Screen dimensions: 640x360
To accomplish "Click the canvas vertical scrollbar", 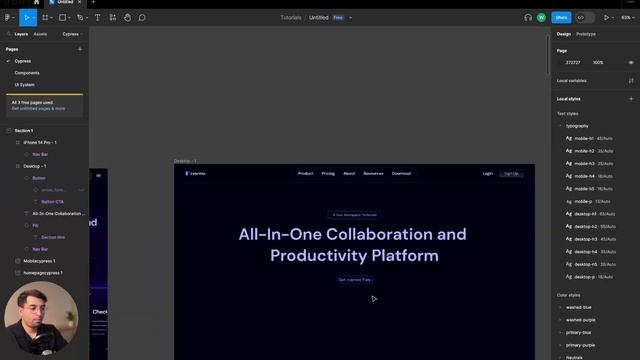I will click(x=548, y=54).
